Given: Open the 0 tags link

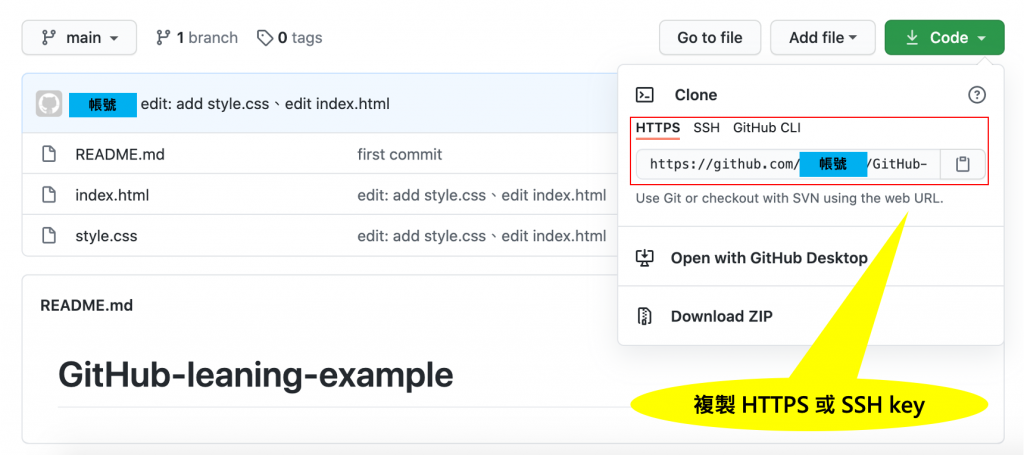Looking at the screenshot, I should (289, 38).
